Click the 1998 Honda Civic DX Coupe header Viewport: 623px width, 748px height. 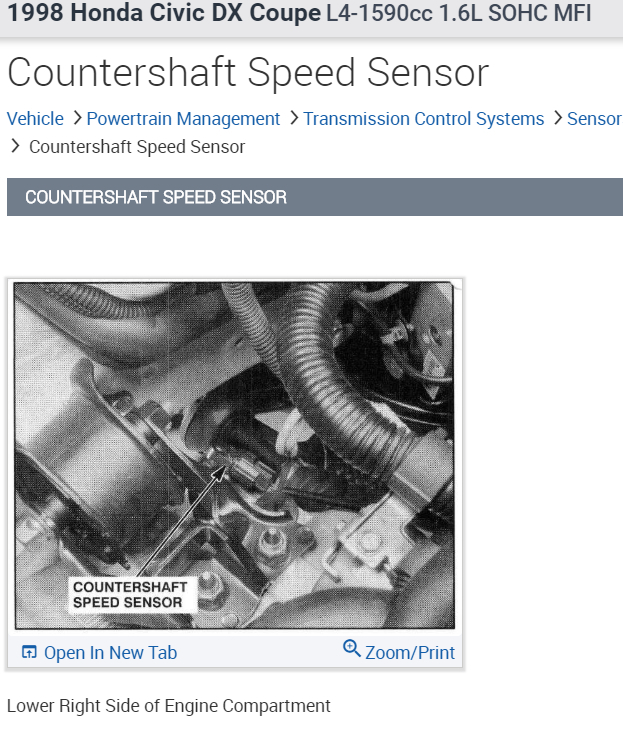(164, 12)
